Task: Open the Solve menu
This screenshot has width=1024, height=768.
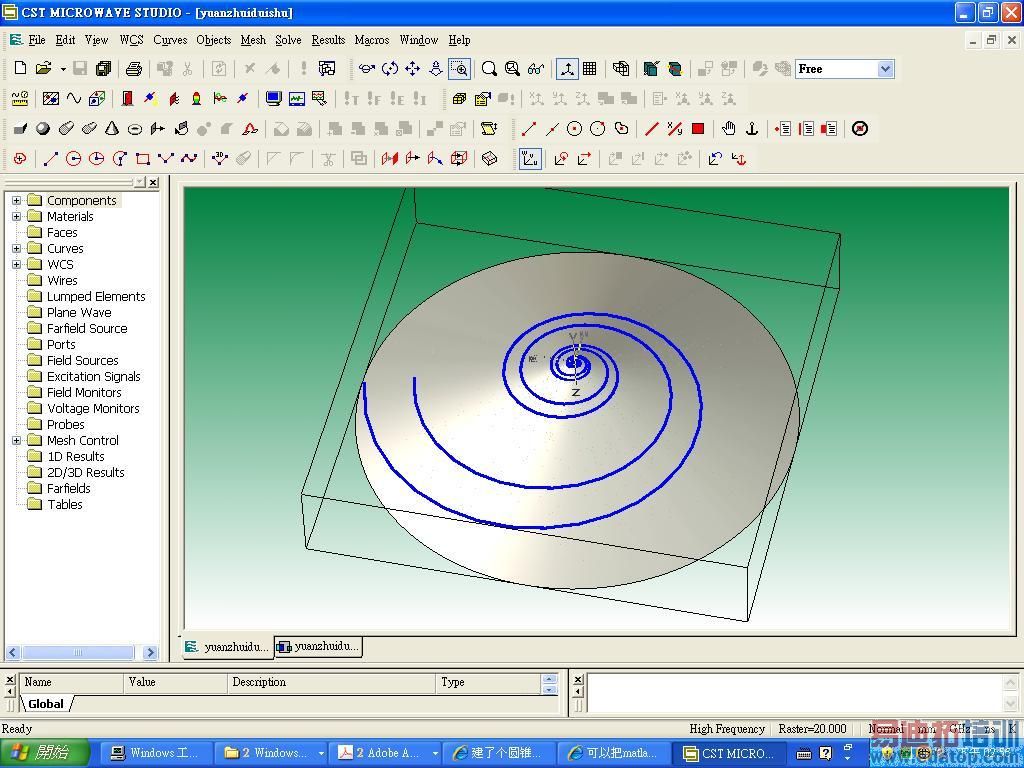Action: pyautogui.click(x=288, y=40)
